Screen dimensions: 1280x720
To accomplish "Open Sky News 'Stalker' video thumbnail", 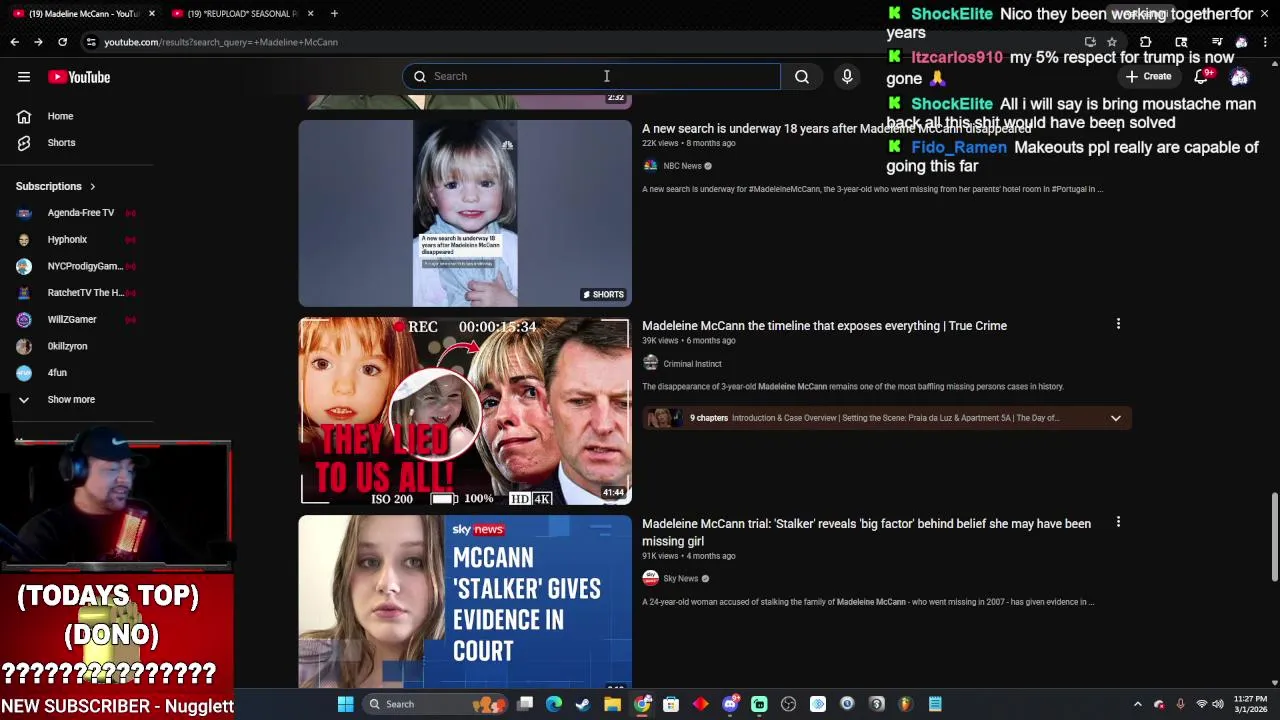I will 465,601.
